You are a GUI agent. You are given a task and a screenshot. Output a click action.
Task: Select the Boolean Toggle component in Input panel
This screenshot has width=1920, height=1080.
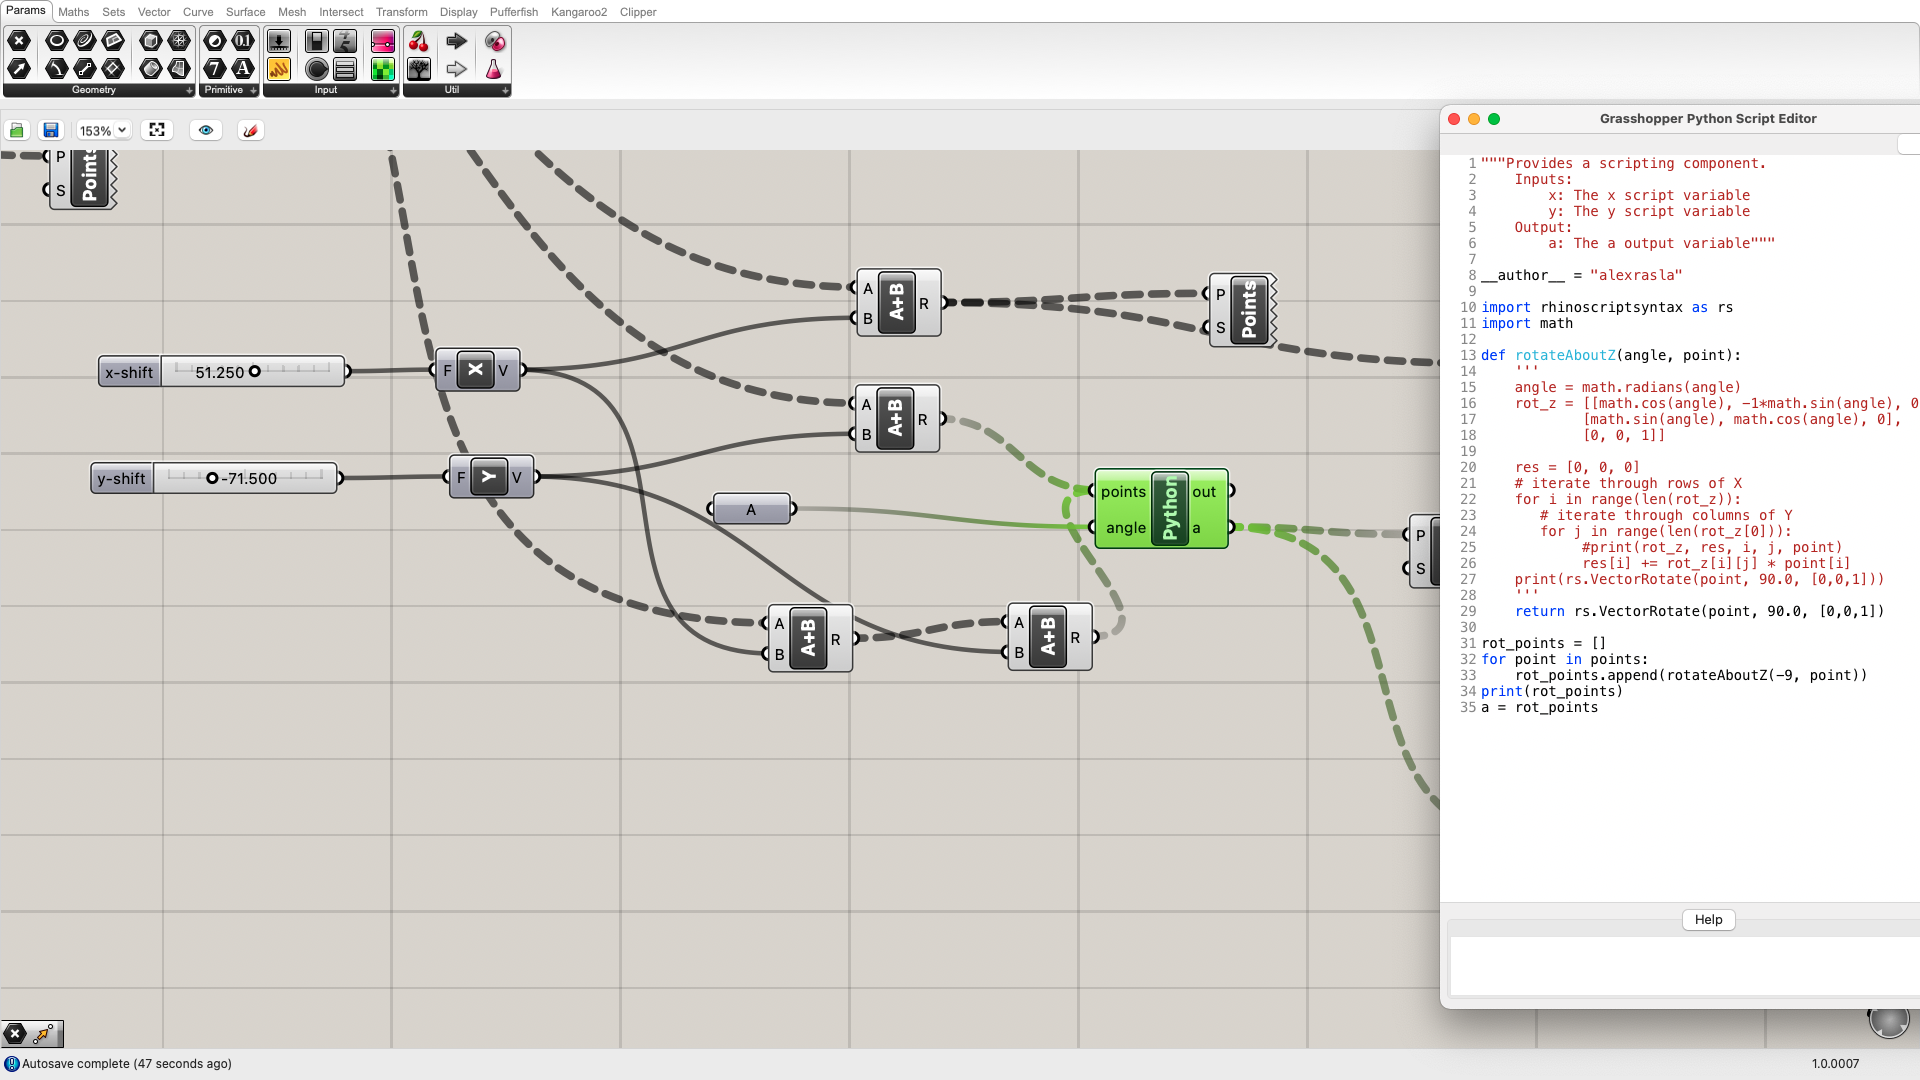pos(316,41)
